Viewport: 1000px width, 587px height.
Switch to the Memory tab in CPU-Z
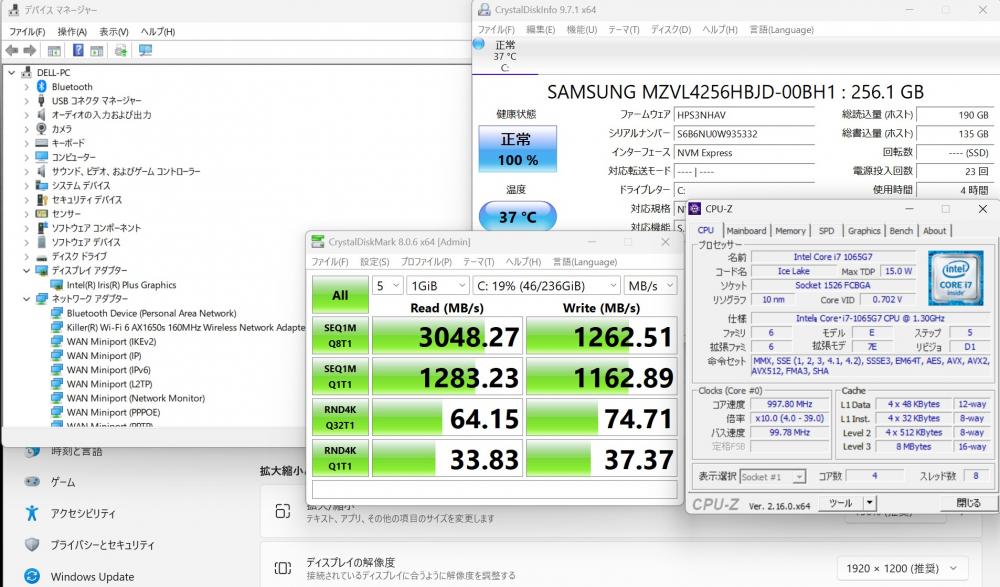coord(790,230)
